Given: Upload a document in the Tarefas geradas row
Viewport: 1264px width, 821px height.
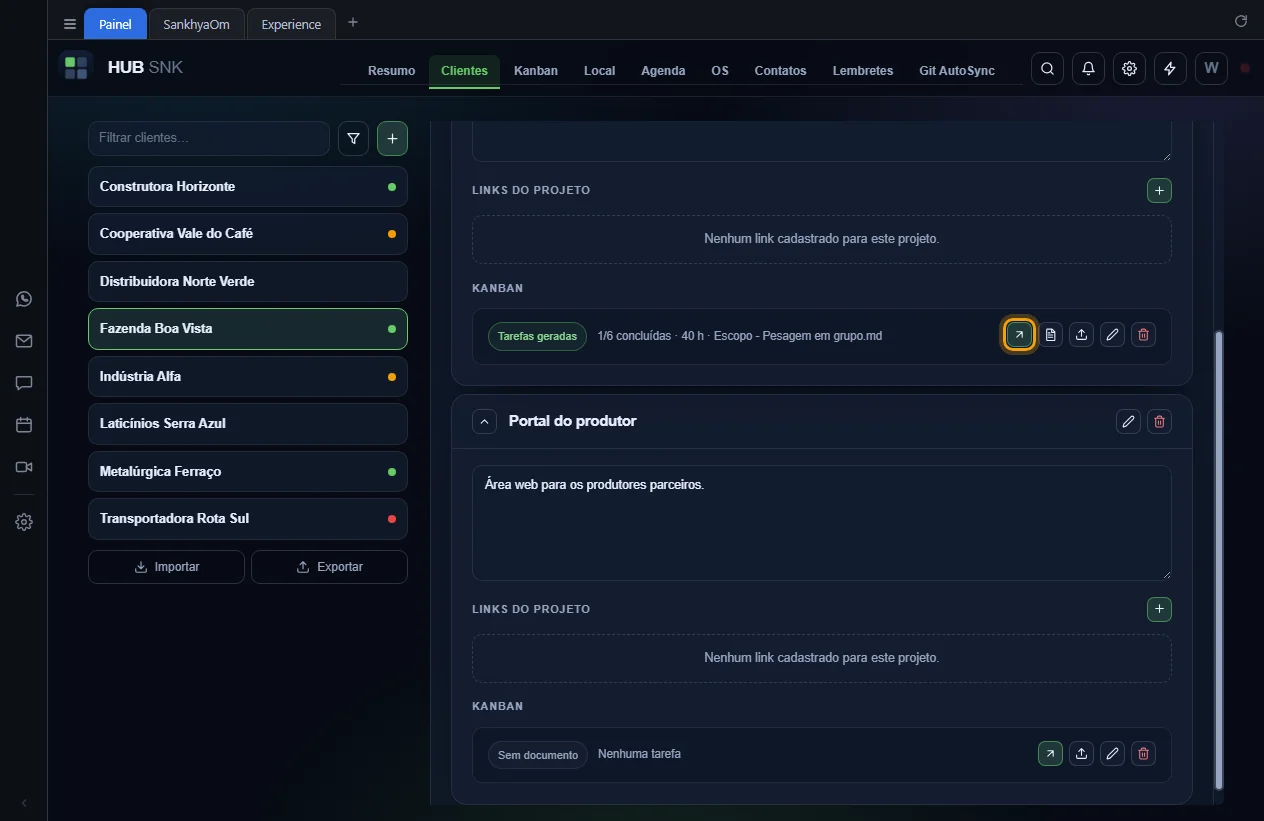Looking at the screenshot, I should tap(1081, 335).
